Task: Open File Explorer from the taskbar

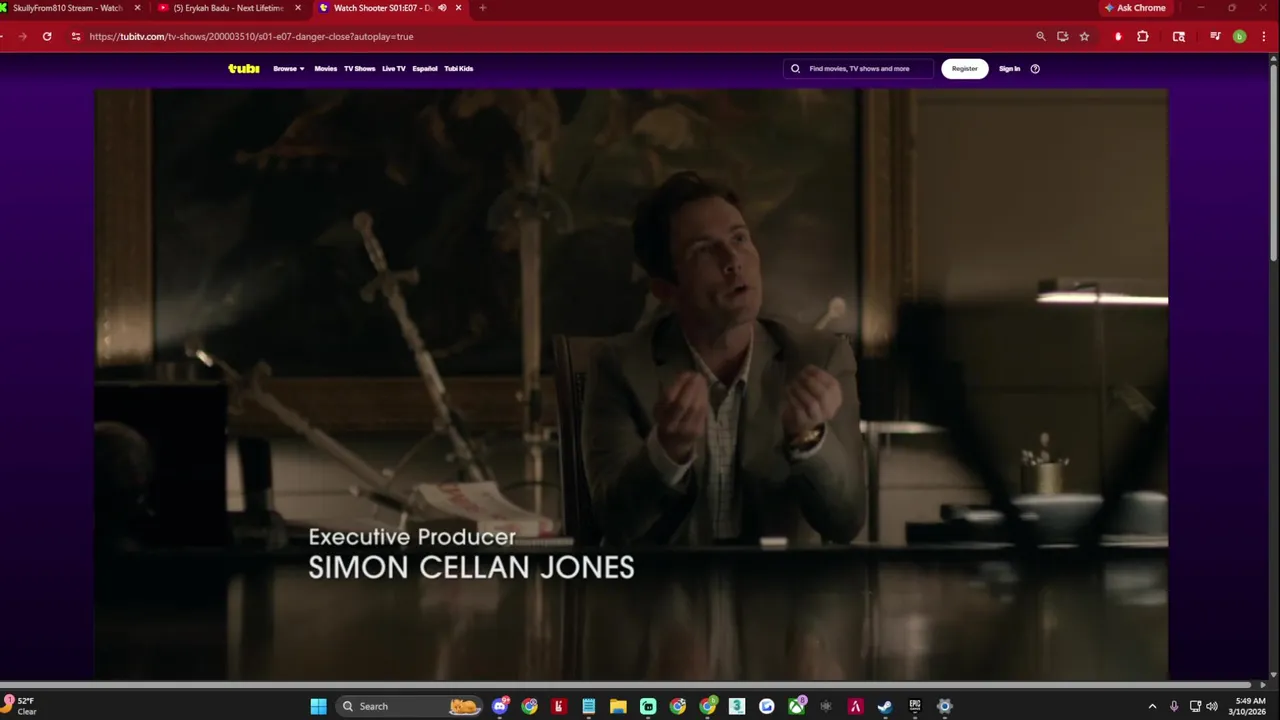Action: pos(618,706)
